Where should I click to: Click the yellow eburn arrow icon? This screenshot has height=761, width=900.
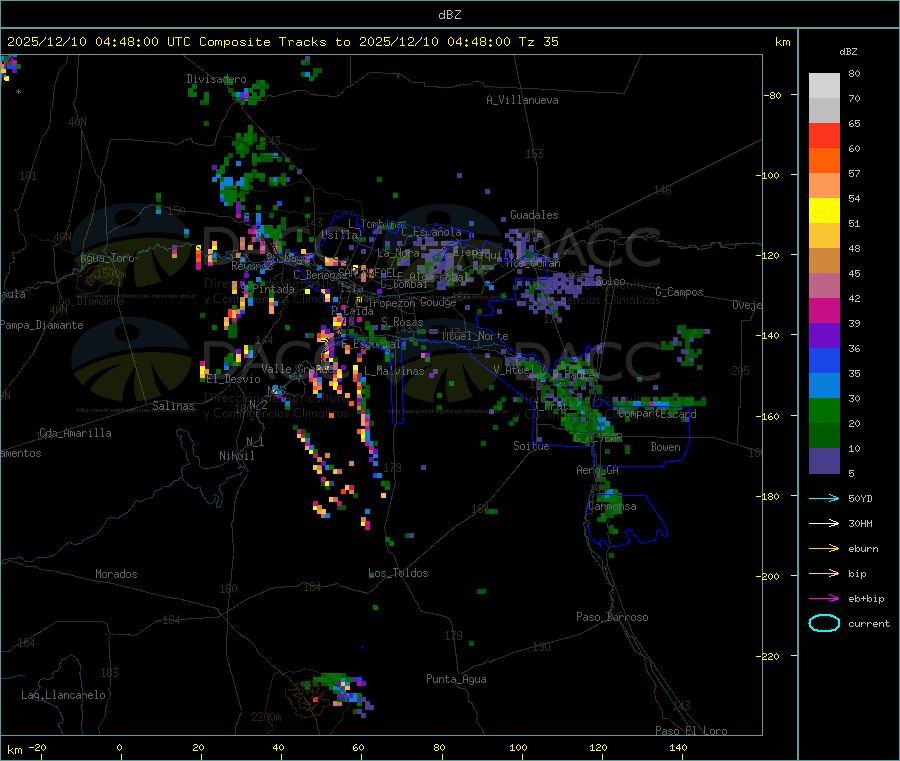pyautogui.click(x=824, y=549)
